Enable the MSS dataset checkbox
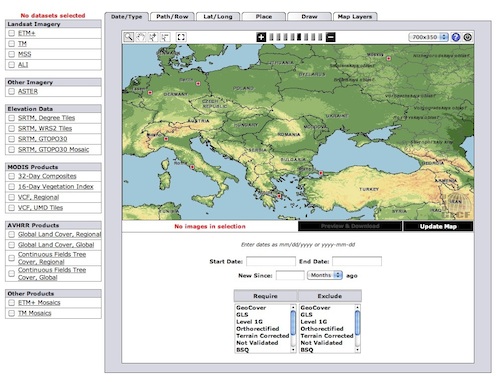Viewport: 500px width, 382px height. coord(12,54)
